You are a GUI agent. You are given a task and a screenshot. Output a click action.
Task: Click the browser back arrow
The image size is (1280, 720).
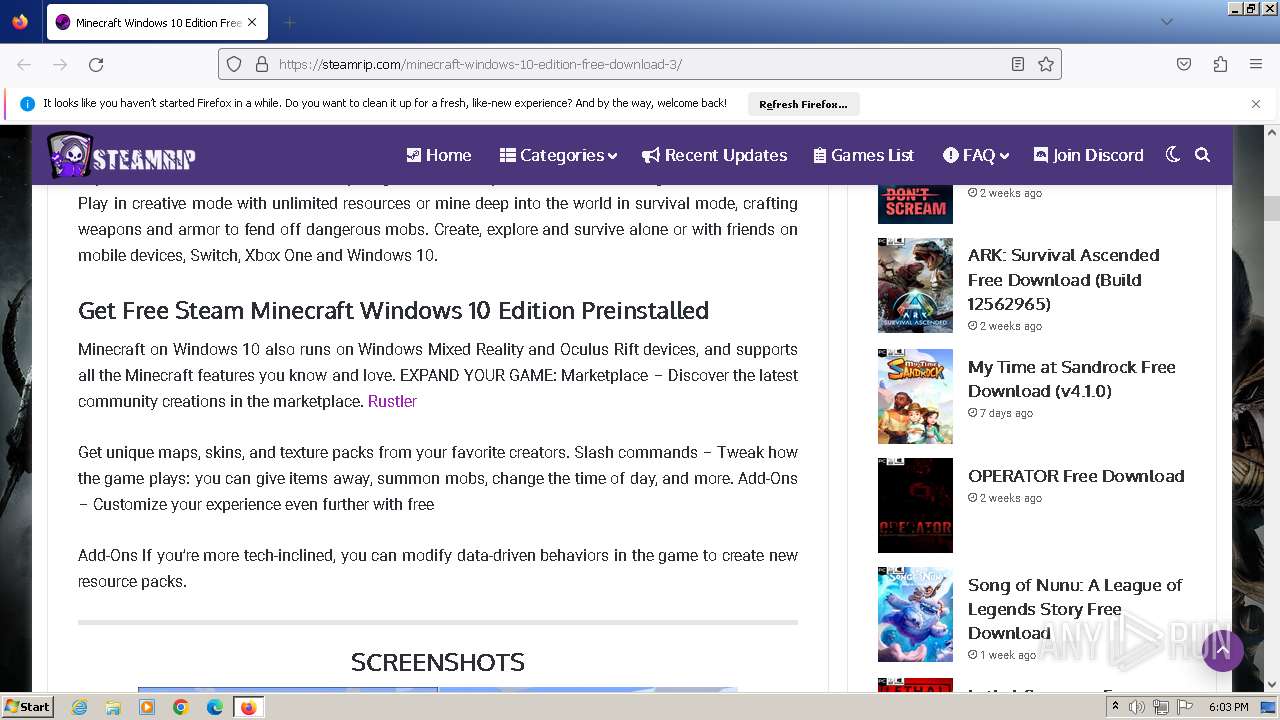[x=24, y=64]
